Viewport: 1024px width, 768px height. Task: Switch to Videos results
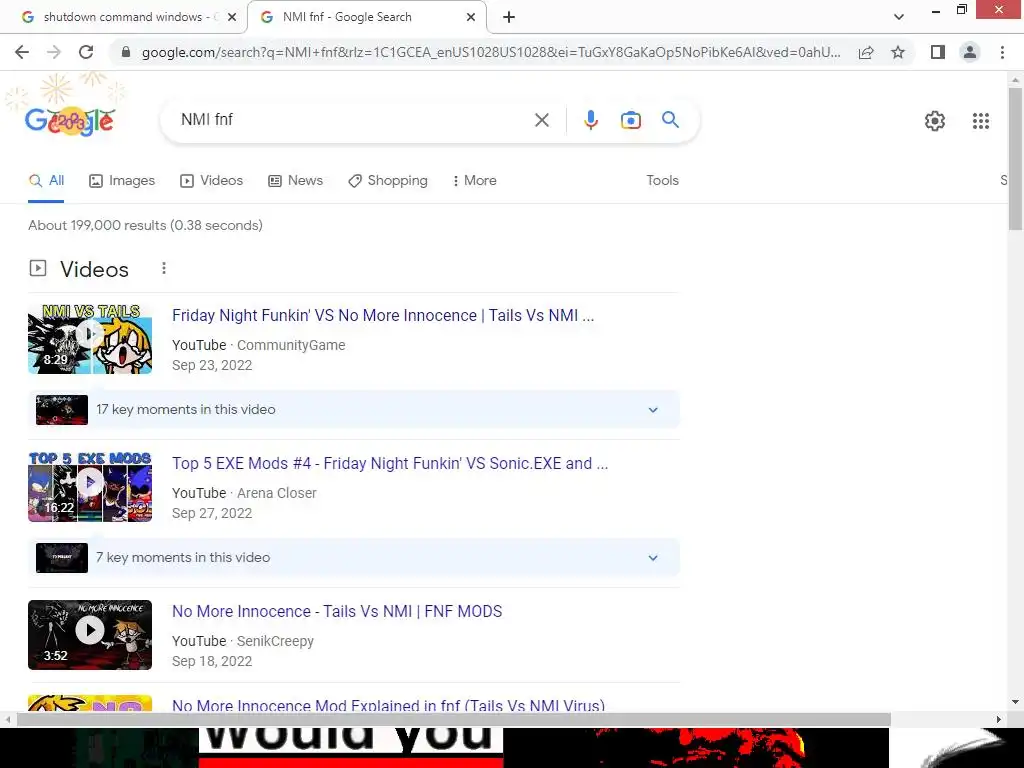[212, 181]
